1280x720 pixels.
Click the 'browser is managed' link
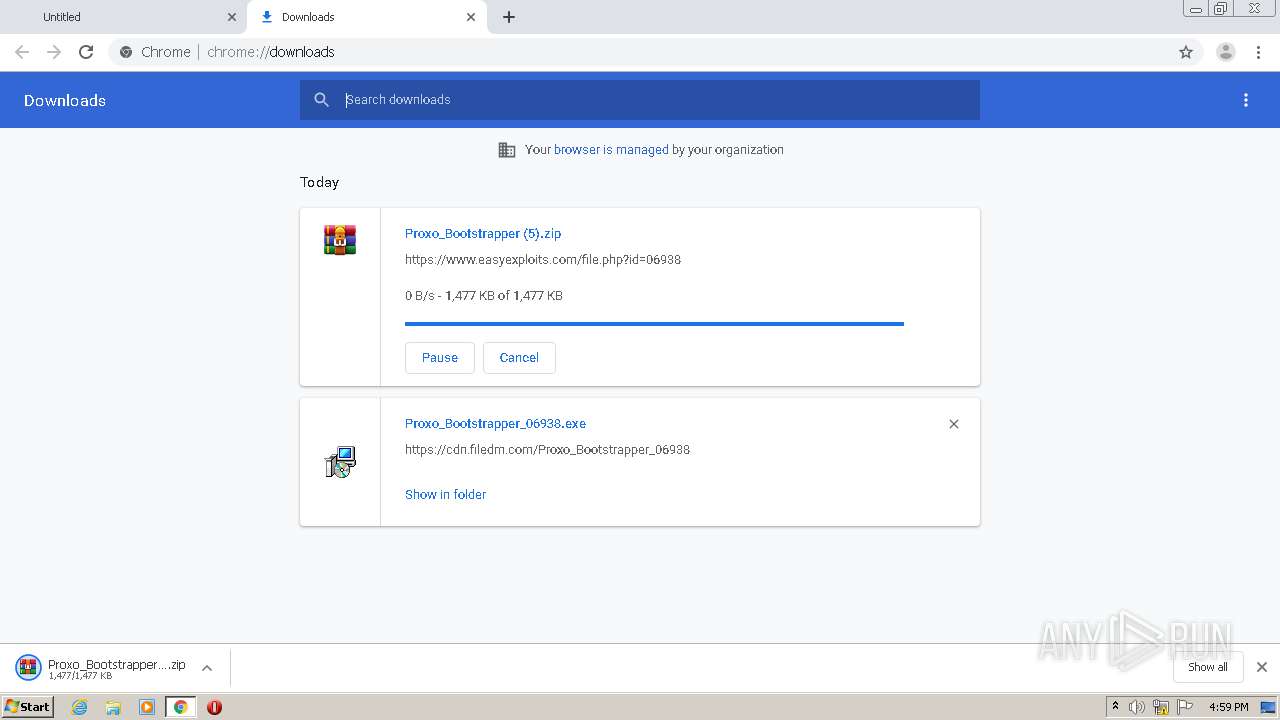611,150
